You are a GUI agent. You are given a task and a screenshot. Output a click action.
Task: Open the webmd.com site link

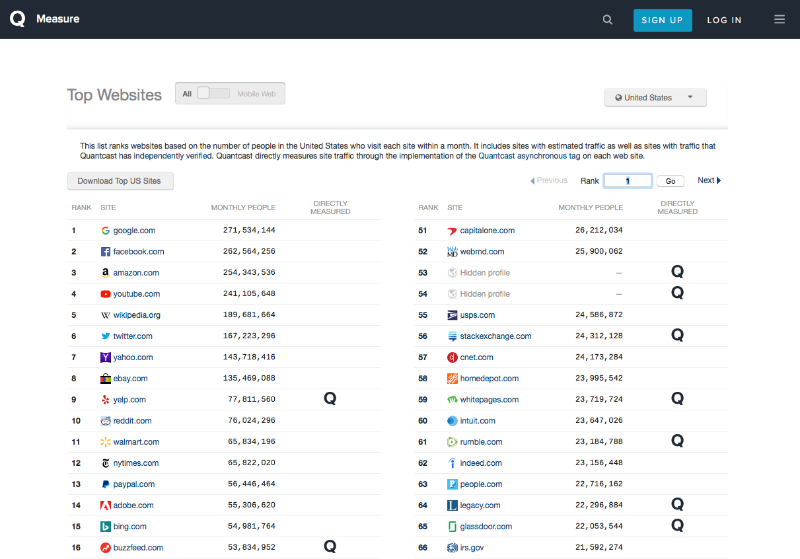[x=482, y=251]
